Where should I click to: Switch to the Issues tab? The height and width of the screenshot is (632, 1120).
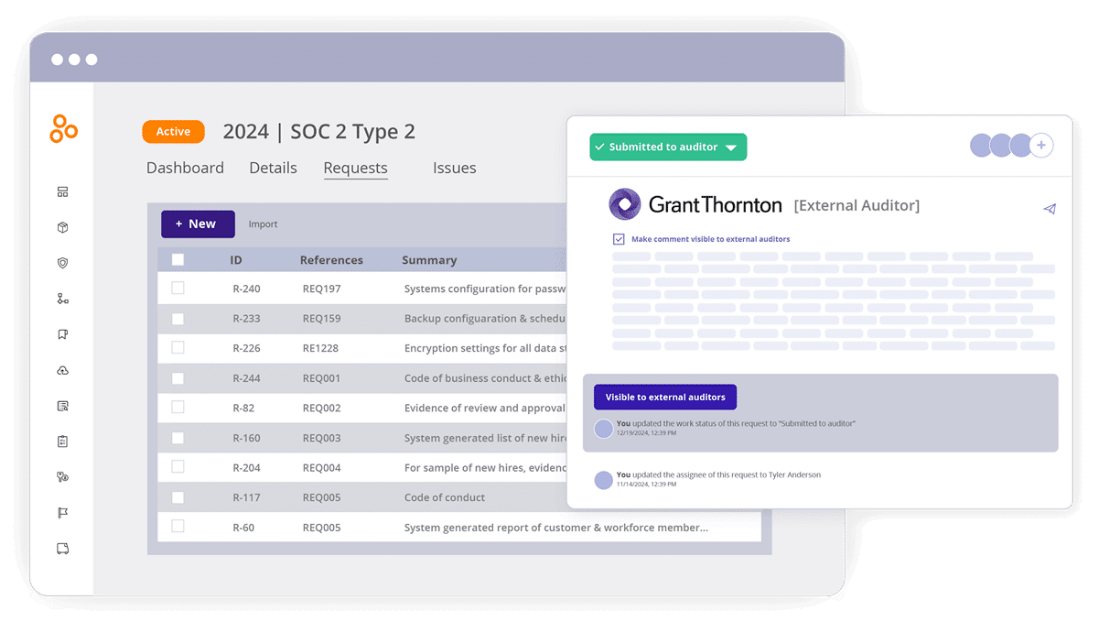pyautogui.click(x=454, y=168)
